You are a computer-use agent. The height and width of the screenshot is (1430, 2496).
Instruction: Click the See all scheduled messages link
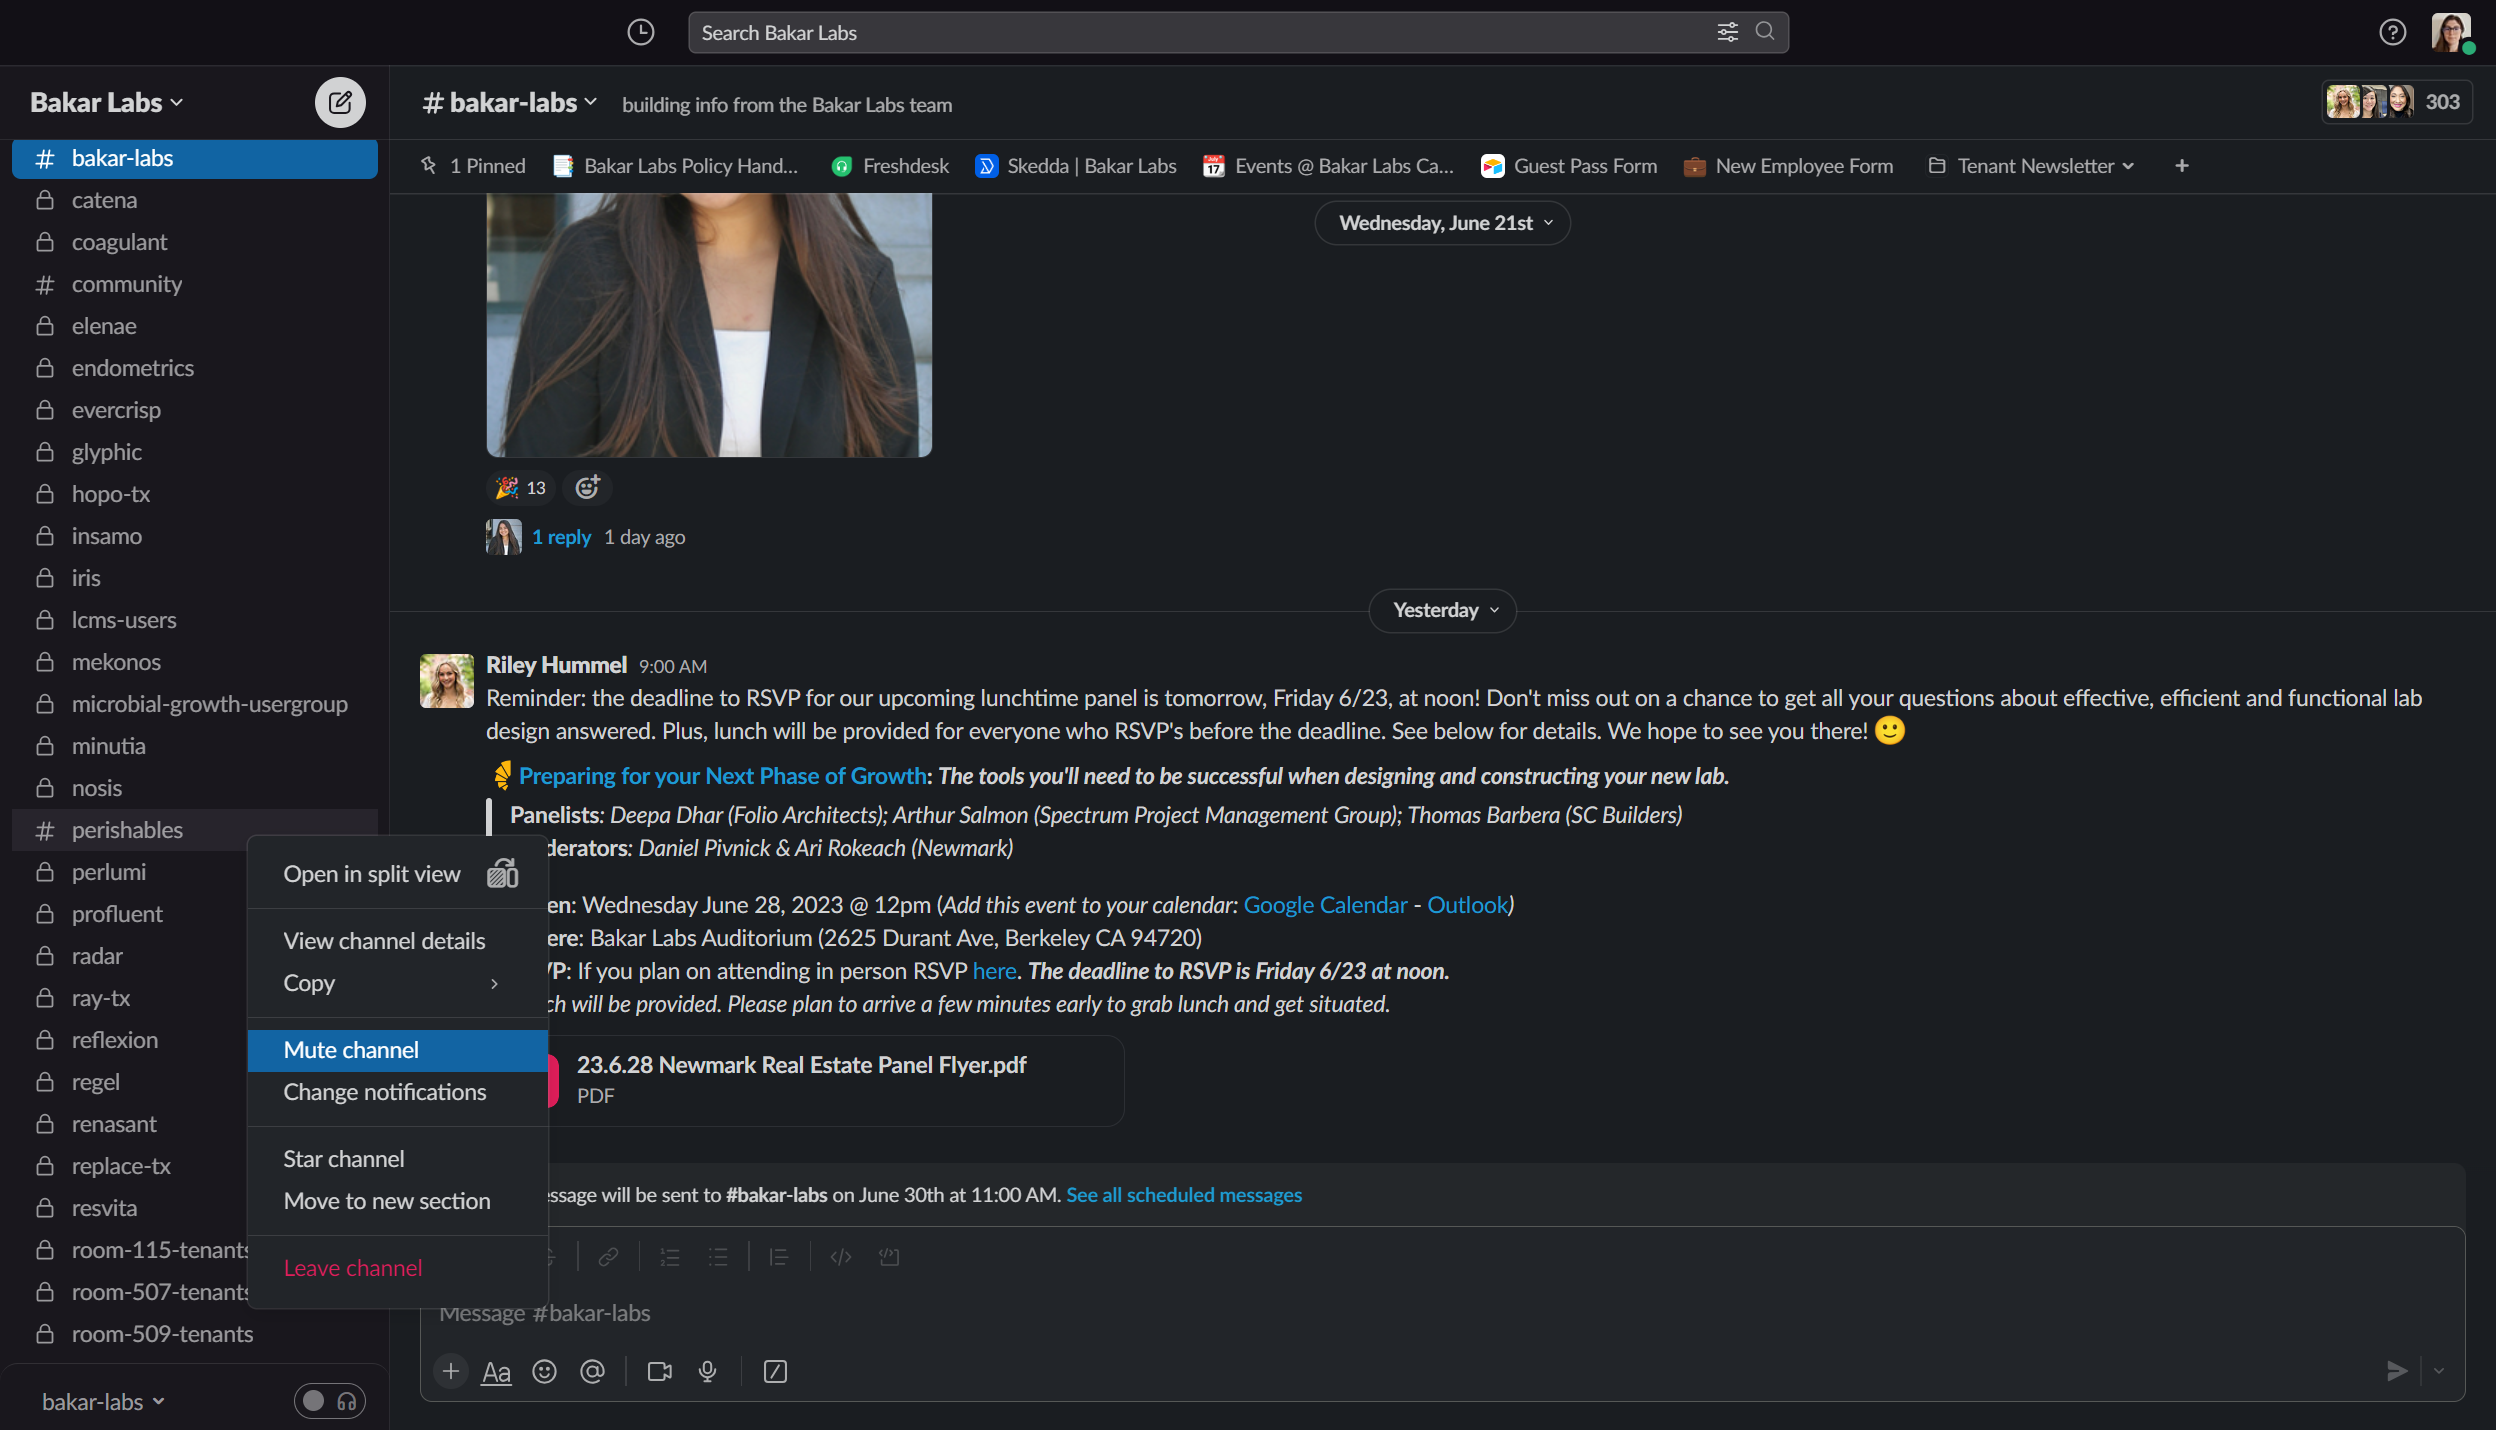point(1183,1195)
